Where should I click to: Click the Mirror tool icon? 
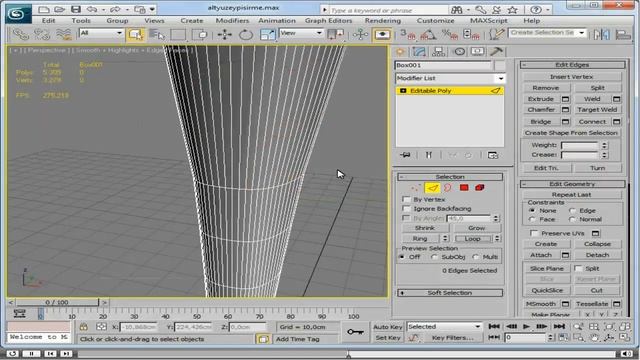click(602, 35)
